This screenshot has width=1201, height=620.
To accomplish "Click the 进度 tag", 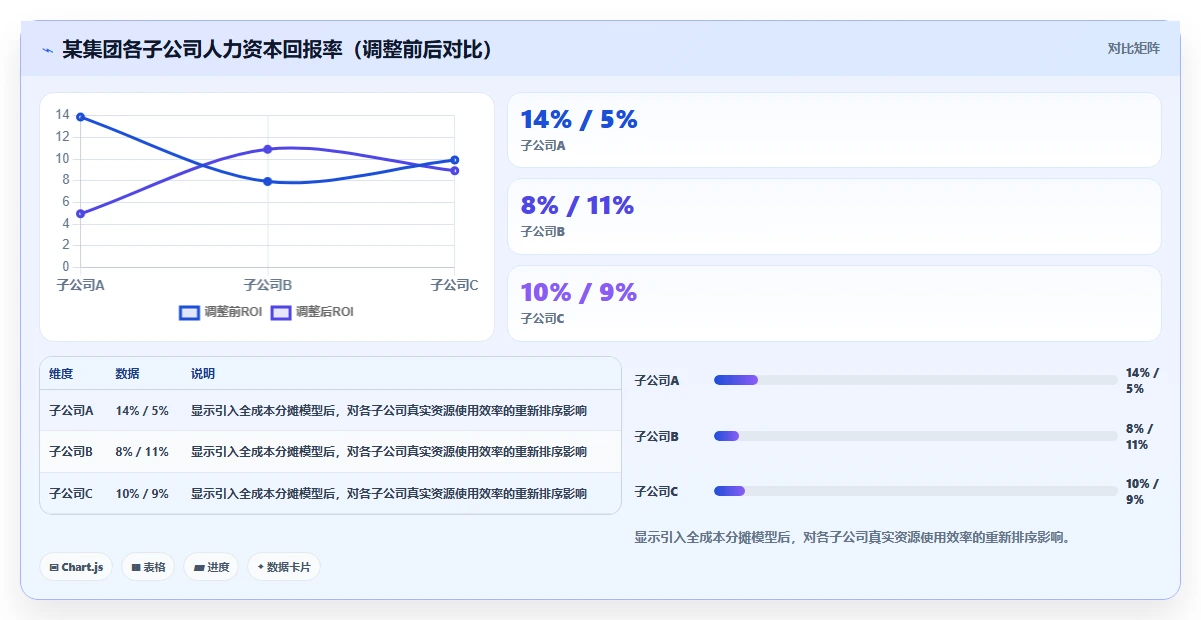I will [211, 567].
